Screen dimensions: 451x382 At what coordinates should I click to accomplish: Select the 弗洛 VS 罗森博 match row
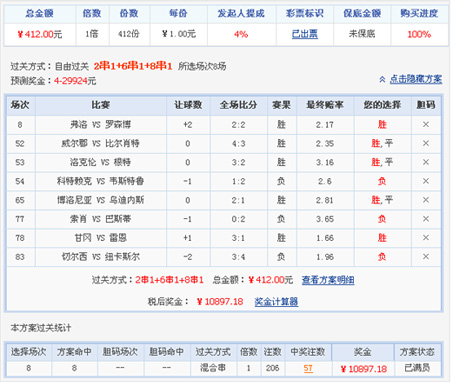point(224,125)
